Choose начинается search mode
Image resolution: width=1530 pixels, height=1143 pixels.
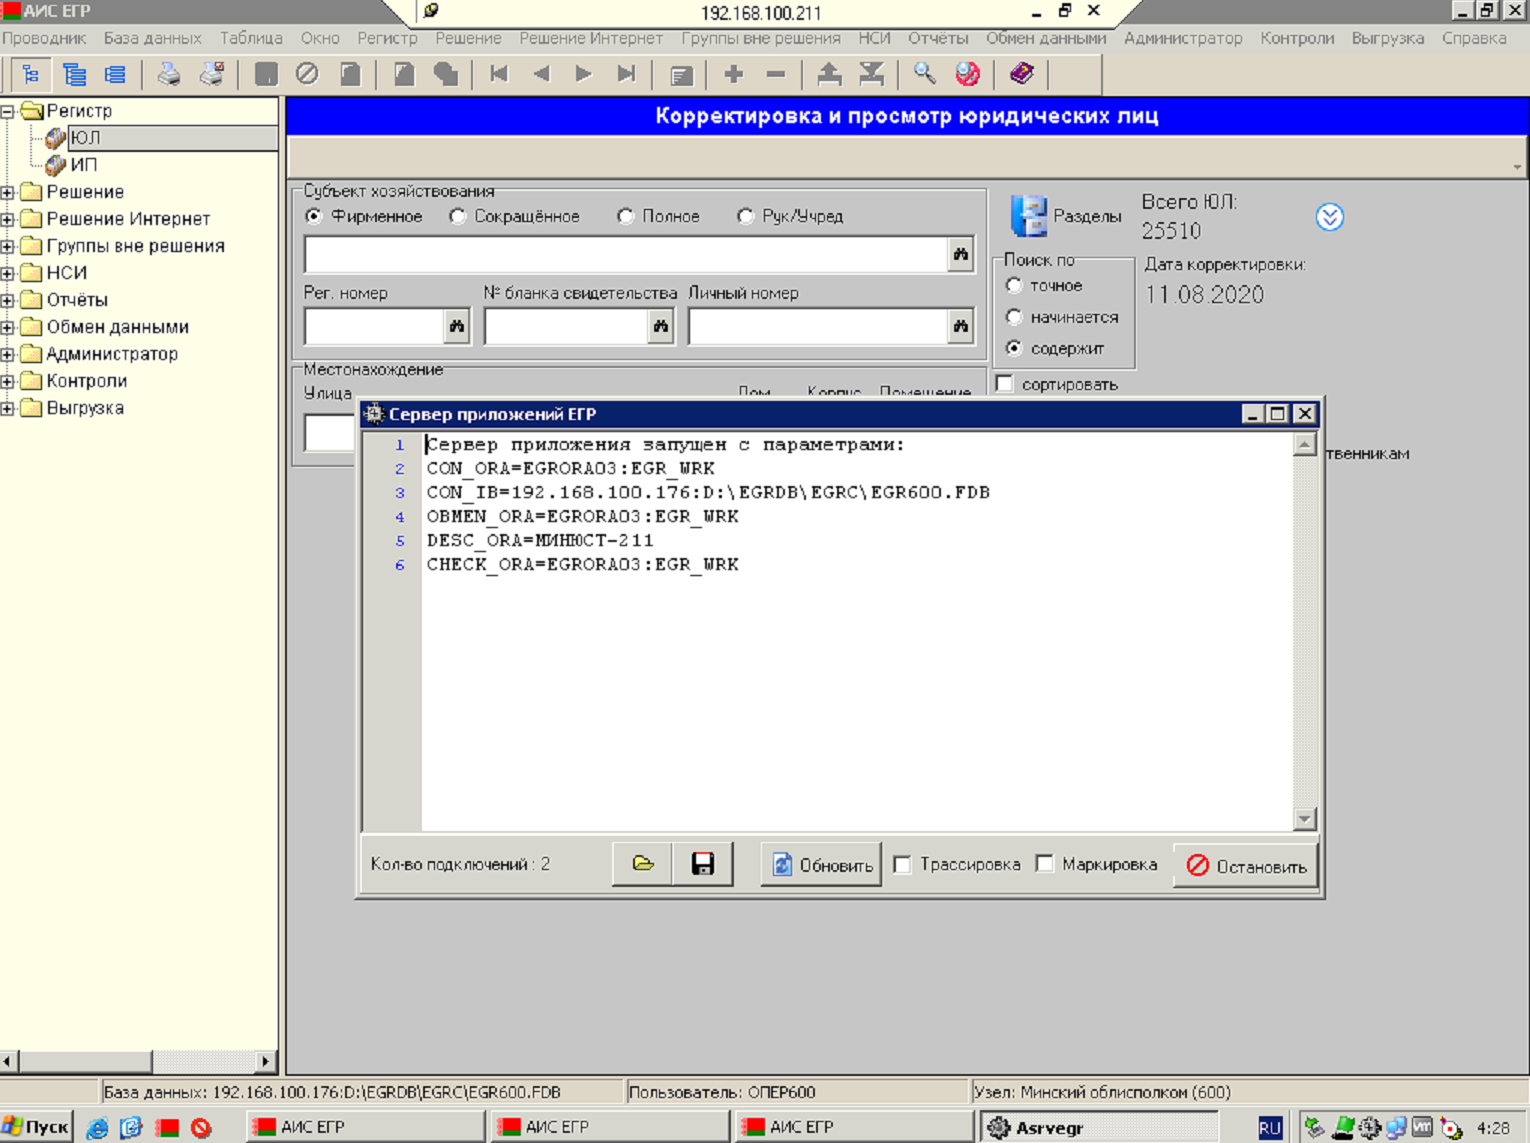coord(1014,317)
